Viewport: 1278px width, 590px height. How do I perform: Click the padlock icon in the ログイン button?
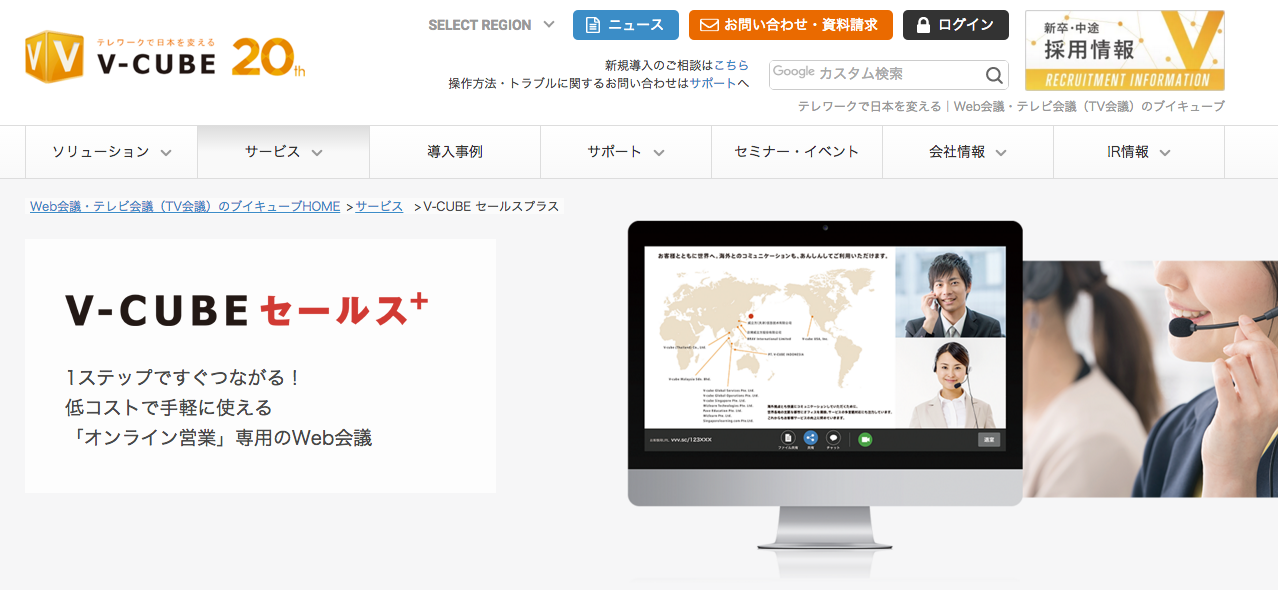[x=923, y=25]
